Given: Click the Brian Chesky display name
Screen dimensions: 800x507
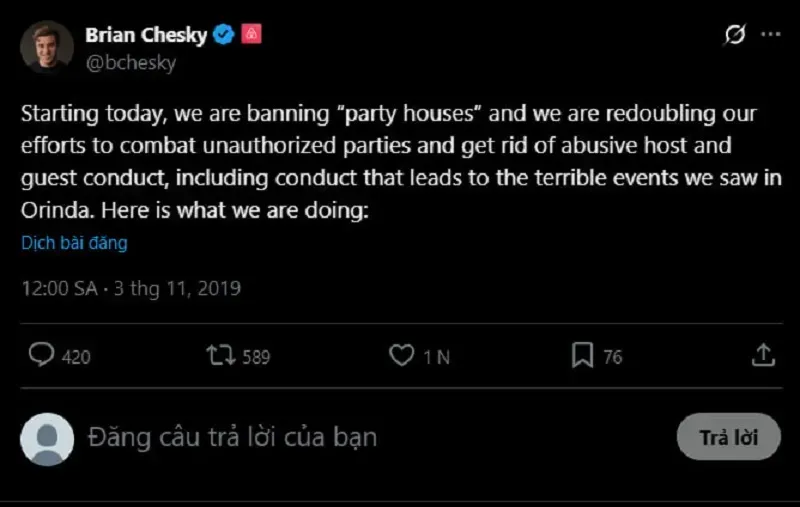Looking at the screenshot, I should coord(146,35).
